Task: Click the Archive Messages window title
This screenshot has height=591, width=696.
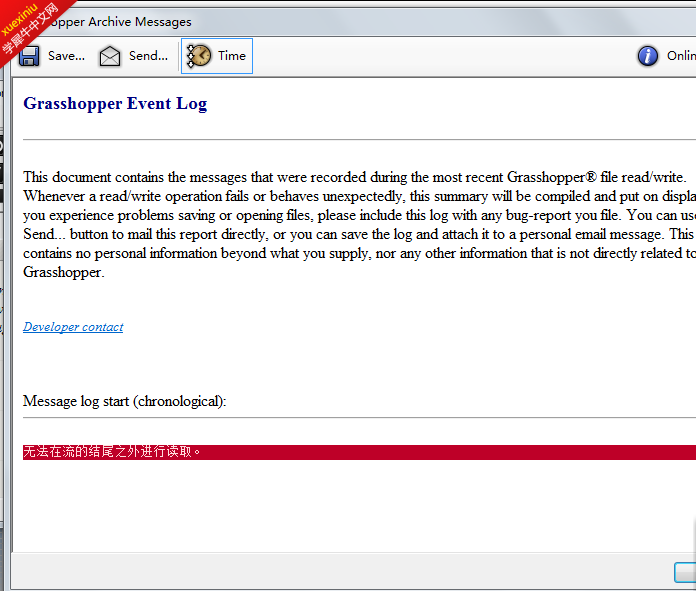Action: tap(120, 22)
